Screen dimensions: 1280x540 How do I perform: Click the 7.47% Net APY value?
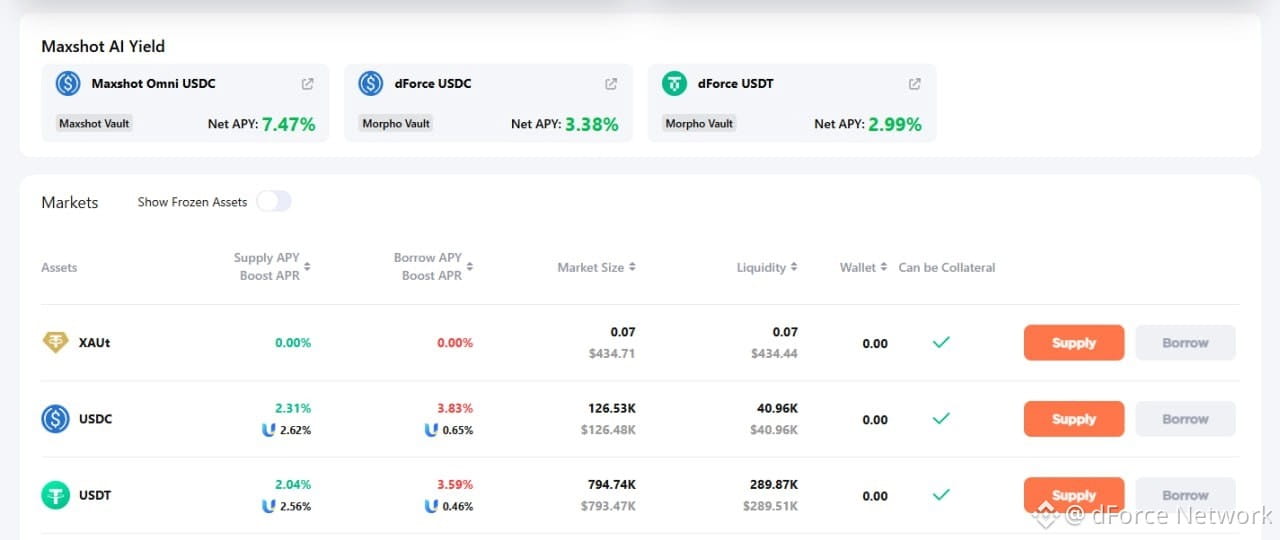[289, 125]
